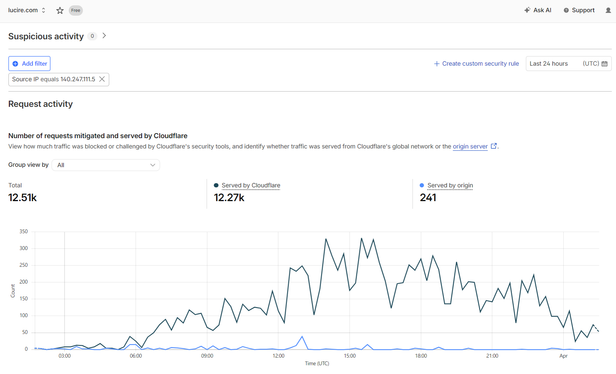Star the lucire.com site
The height and width of the screenshot is (374, 616).
click(60, 11)
